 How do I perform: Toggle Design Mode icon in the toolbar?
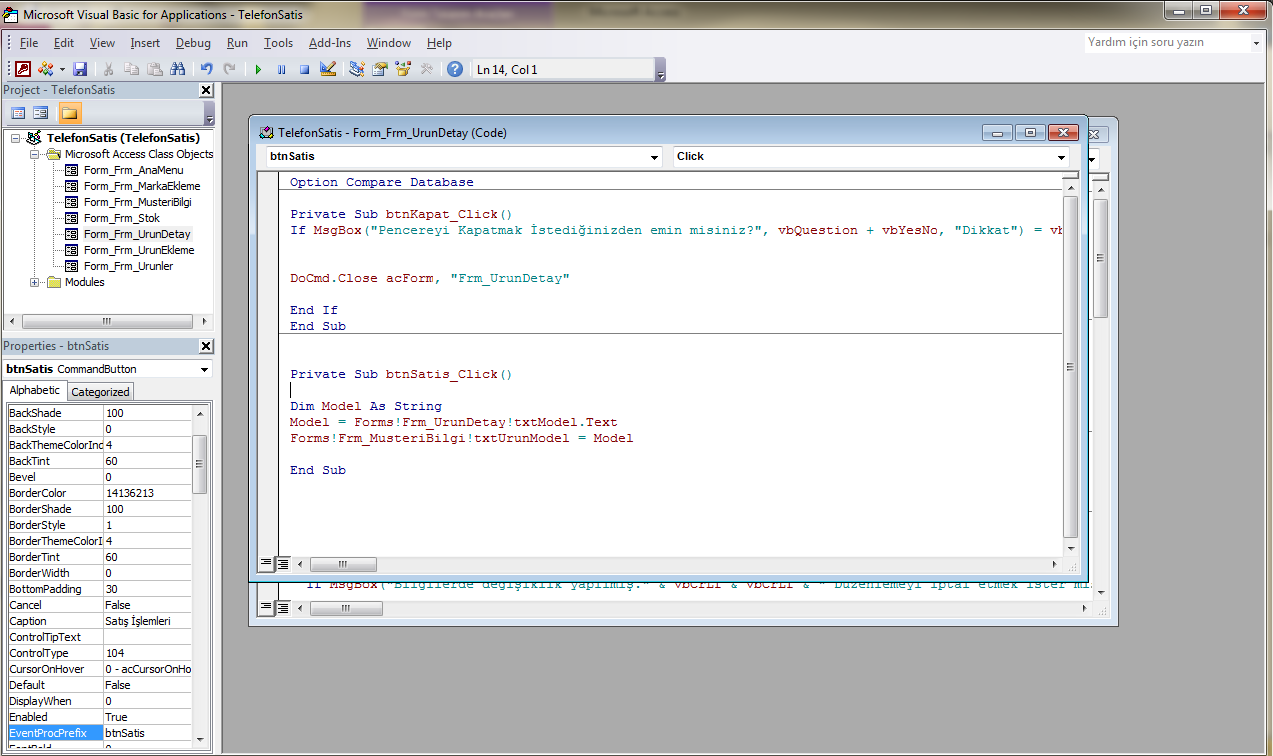tap(327, 69)
